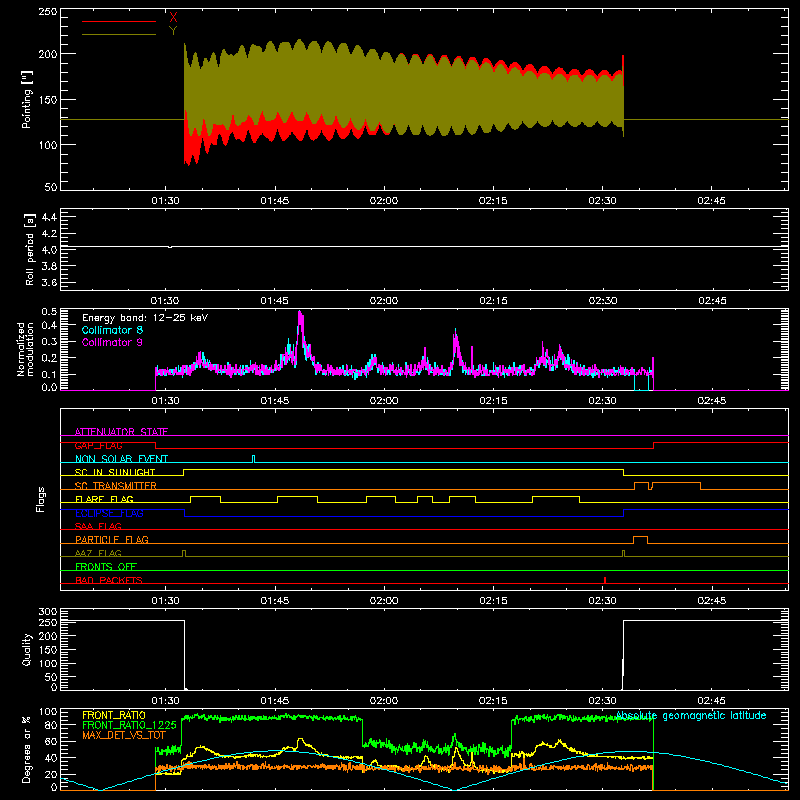Click the FRONTS_OFF flag label
Image resolution: width=800 pixels, height=800 pixels.
(x=106, y=566)
